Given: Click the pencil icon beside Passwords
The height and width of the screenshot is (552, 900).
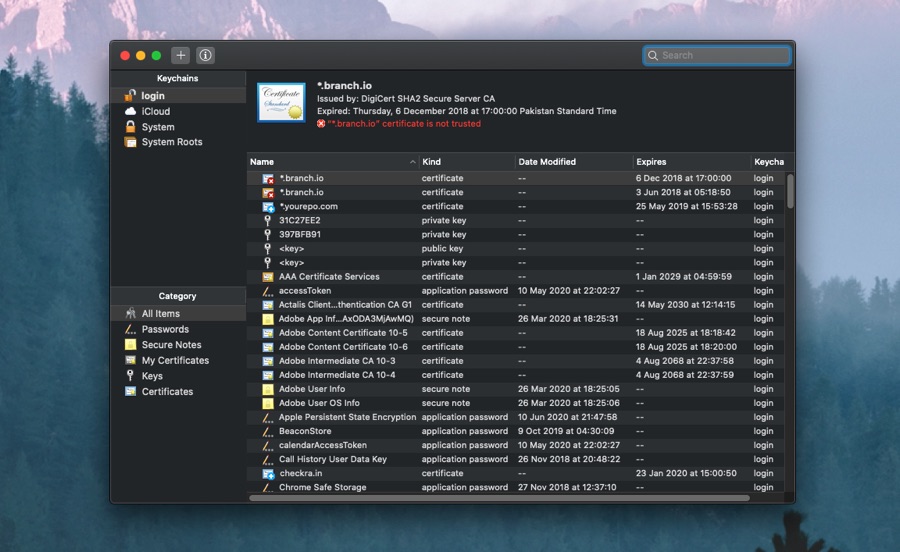Looking at the screenshot, I should [130, 329].
